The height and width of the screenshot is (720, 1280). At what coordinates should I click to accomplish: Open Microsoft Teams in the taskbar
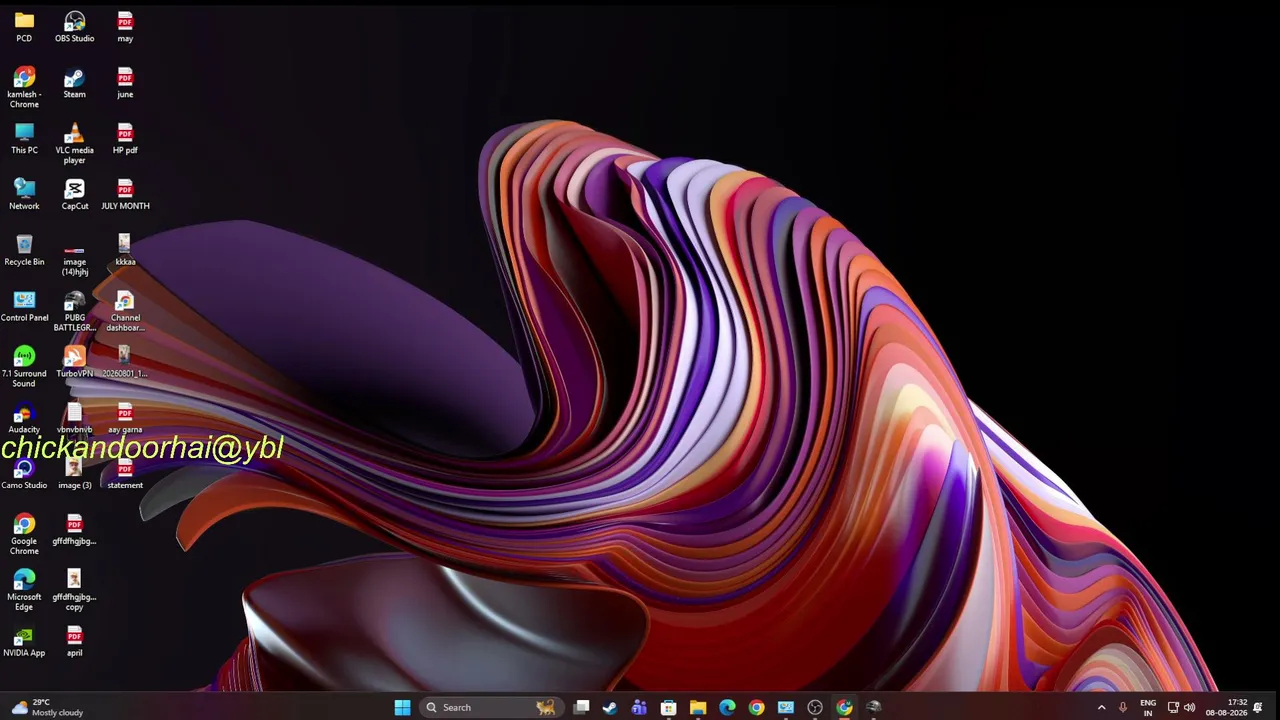click(639, 707)
